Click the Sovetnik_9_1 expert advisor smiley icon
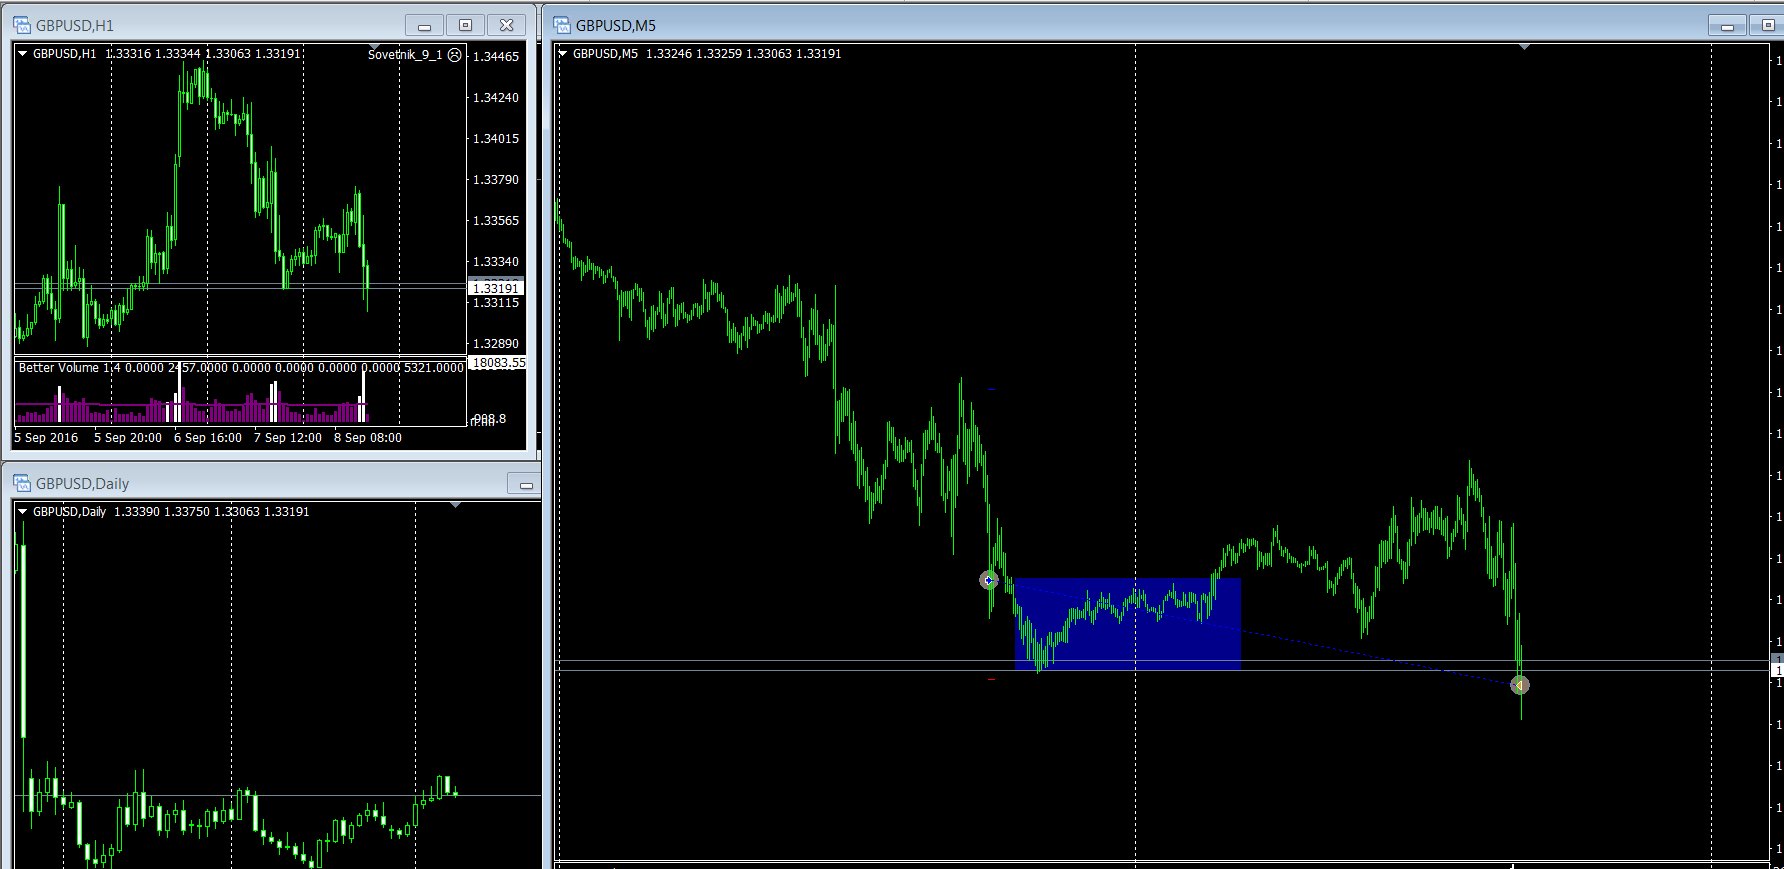Image resolution: width=1784 pixels, height=869 pixels. point(455,55)
